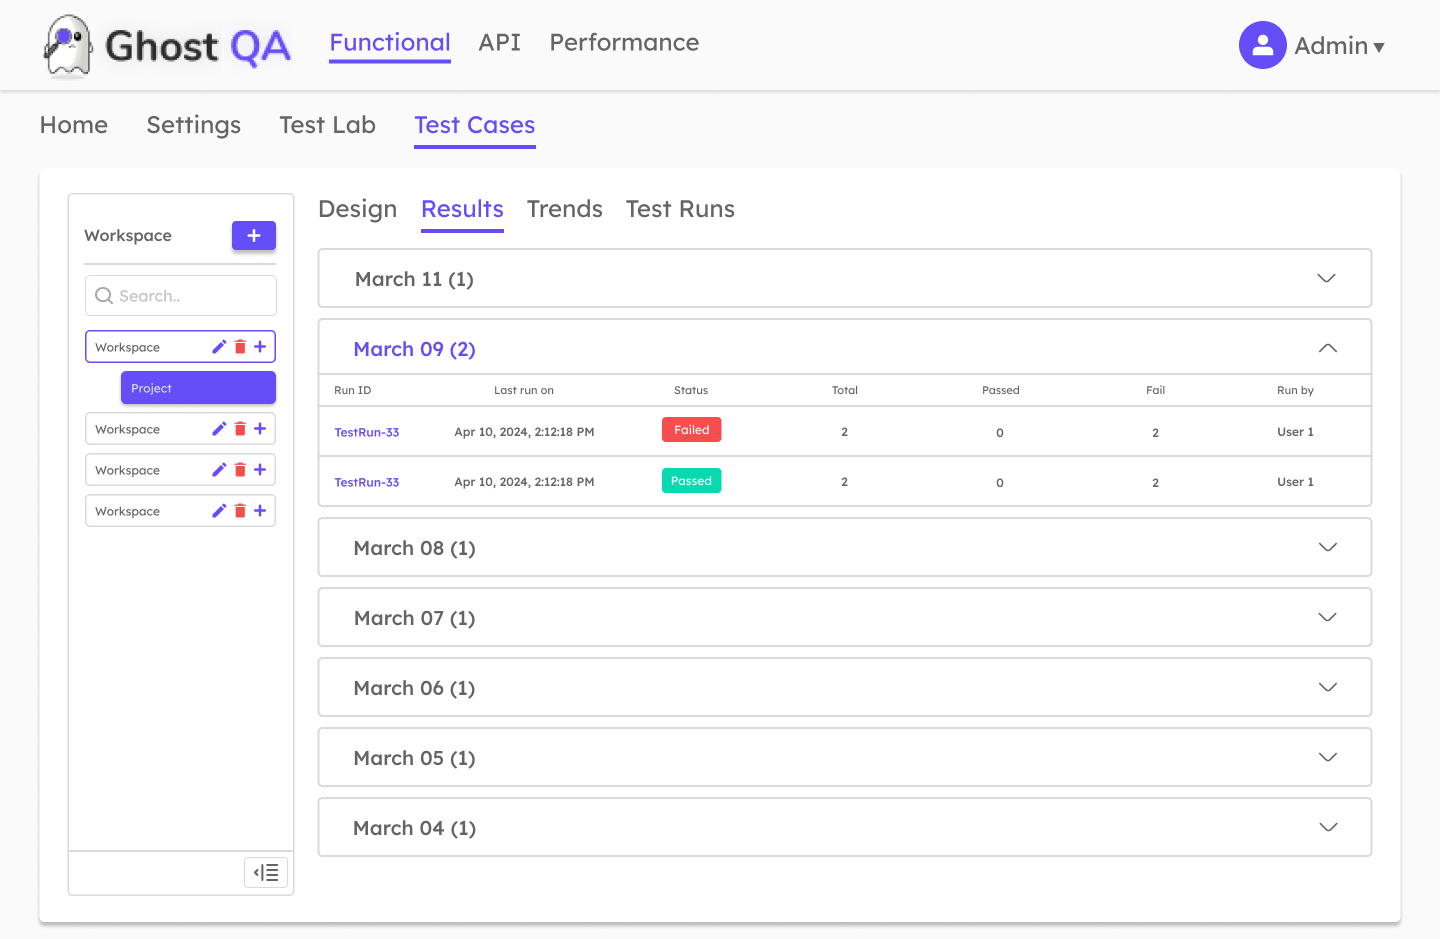Open the Test Runs tab
The height and width of the screenshot is (939, 1440).
pyautogui.click(x=680, y=209)
